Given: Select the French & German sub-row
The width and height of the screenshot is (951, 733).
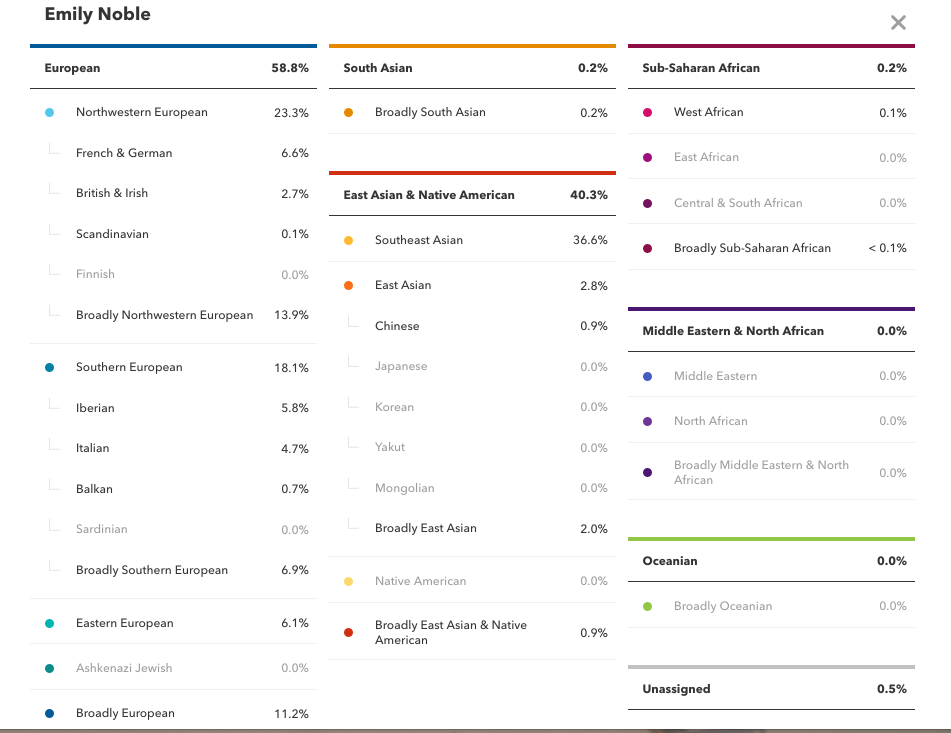Looking at the screenshot, I should pos(124,153).
